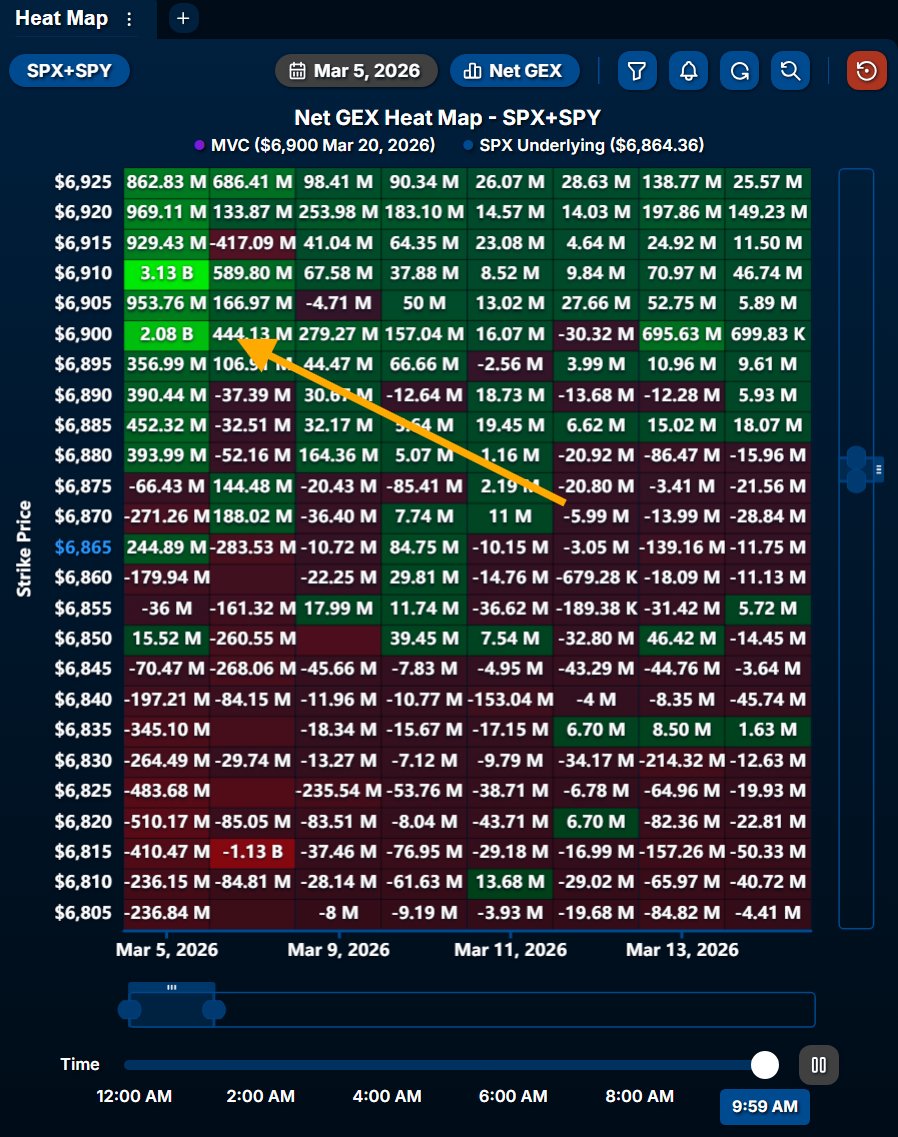
Task: Click the red reset history icon
Action: click(x=867, y=71)
